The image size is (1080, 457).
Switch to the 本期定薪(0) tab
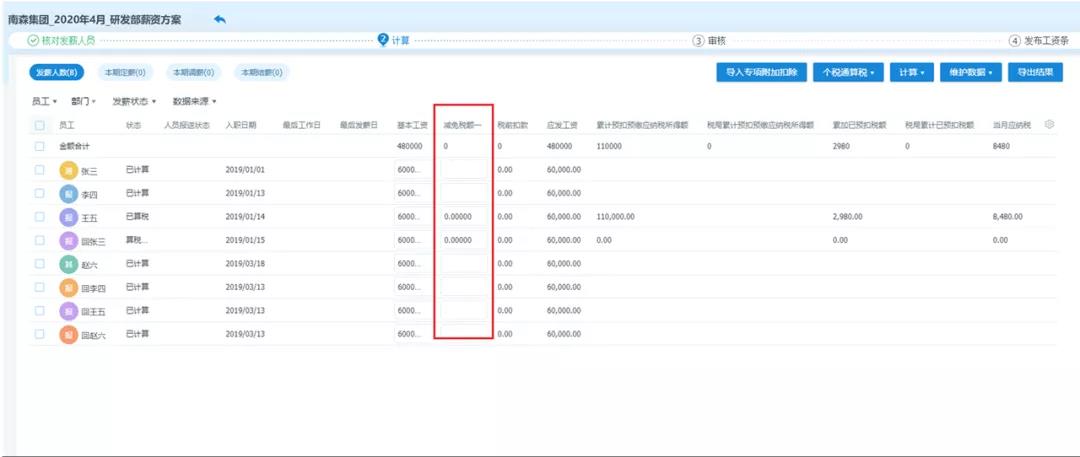click(x=125, y=72)
